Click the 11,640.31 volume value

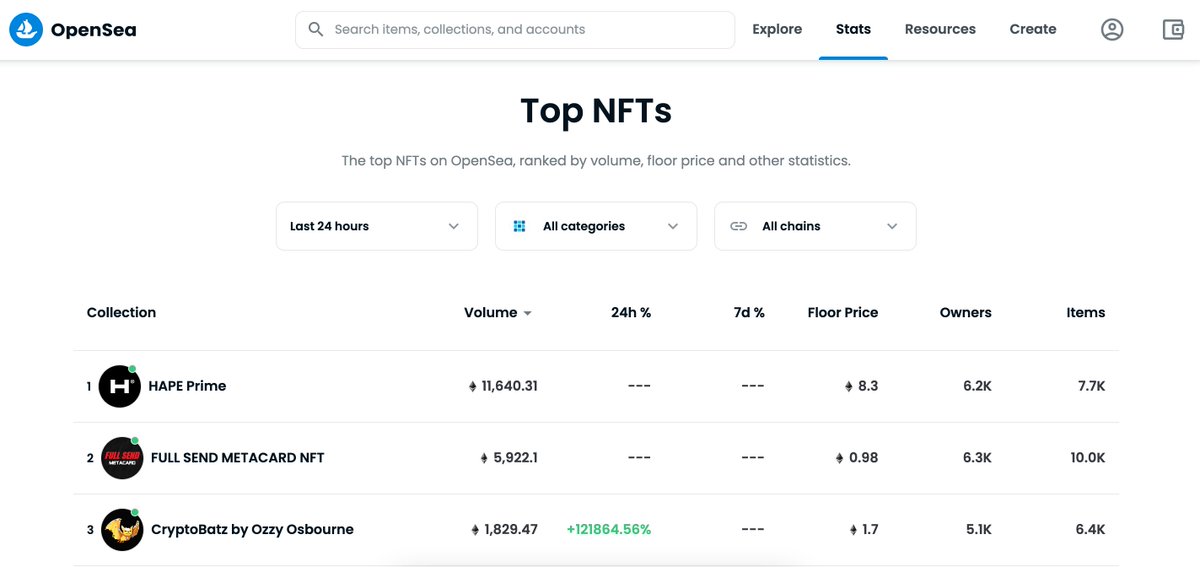[x=510, y=386]
